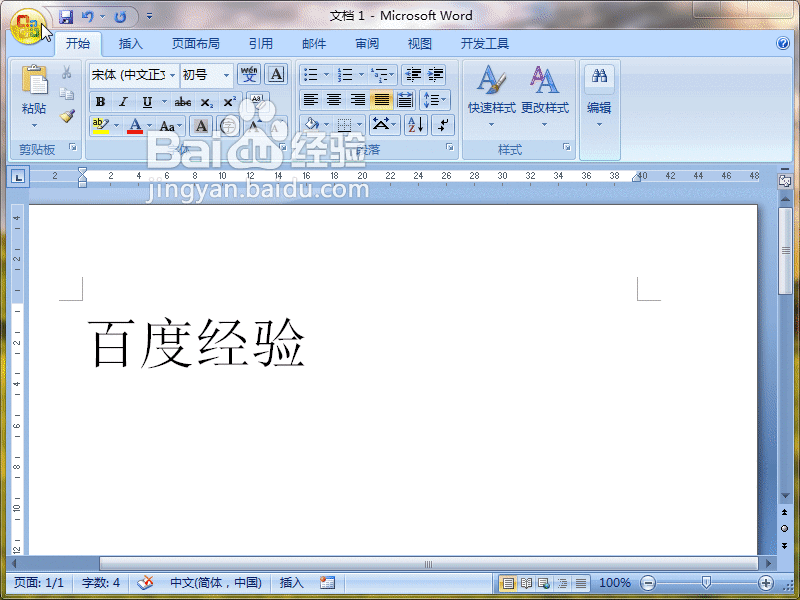Click the macro recording status icon

[x=327, y=582]
